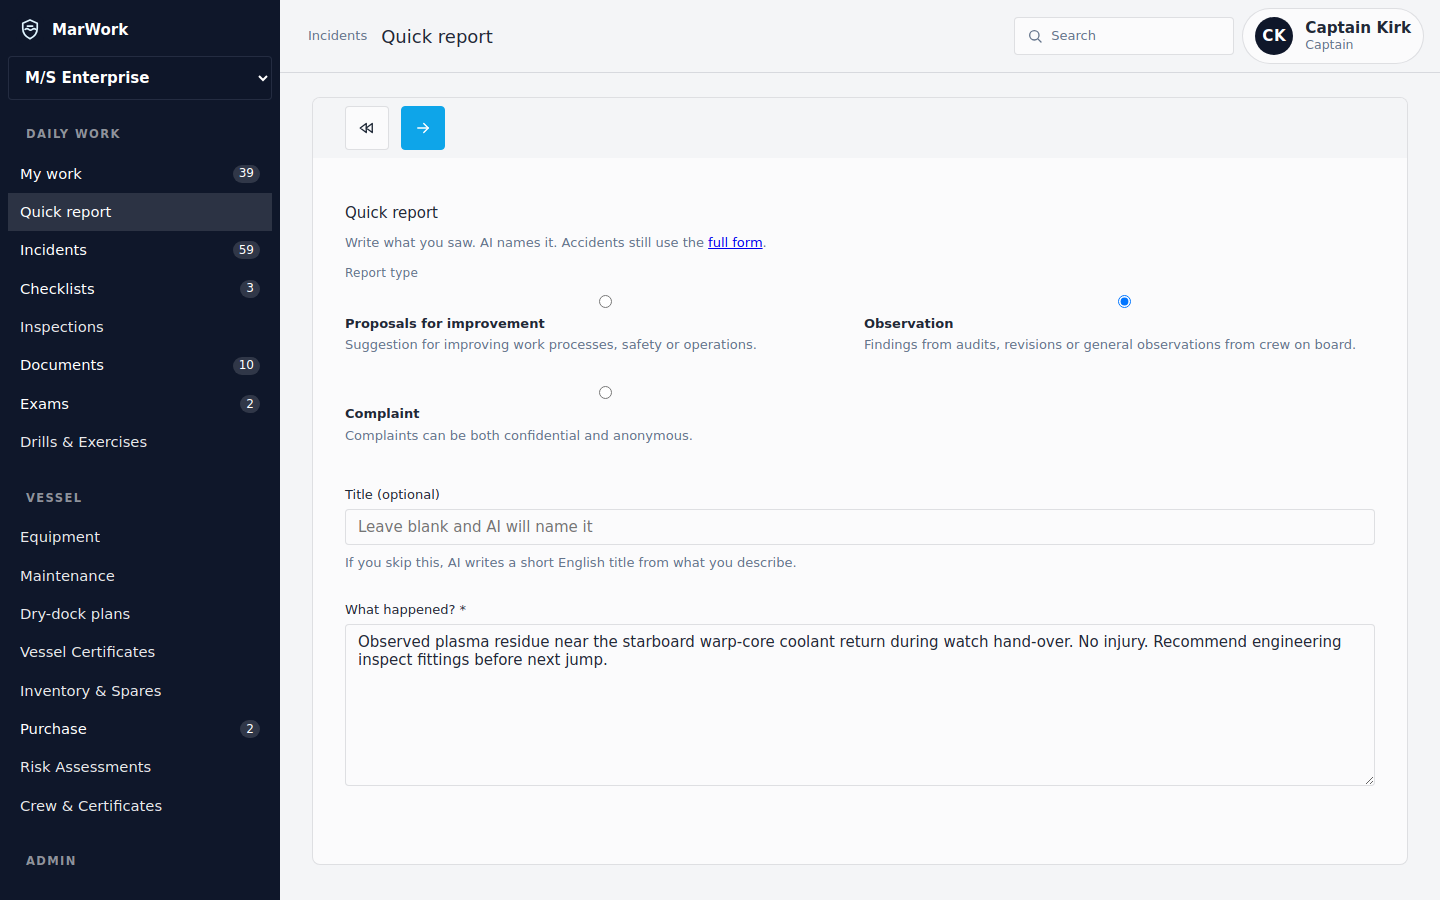Open My work in the sidebar

[140, 174]
